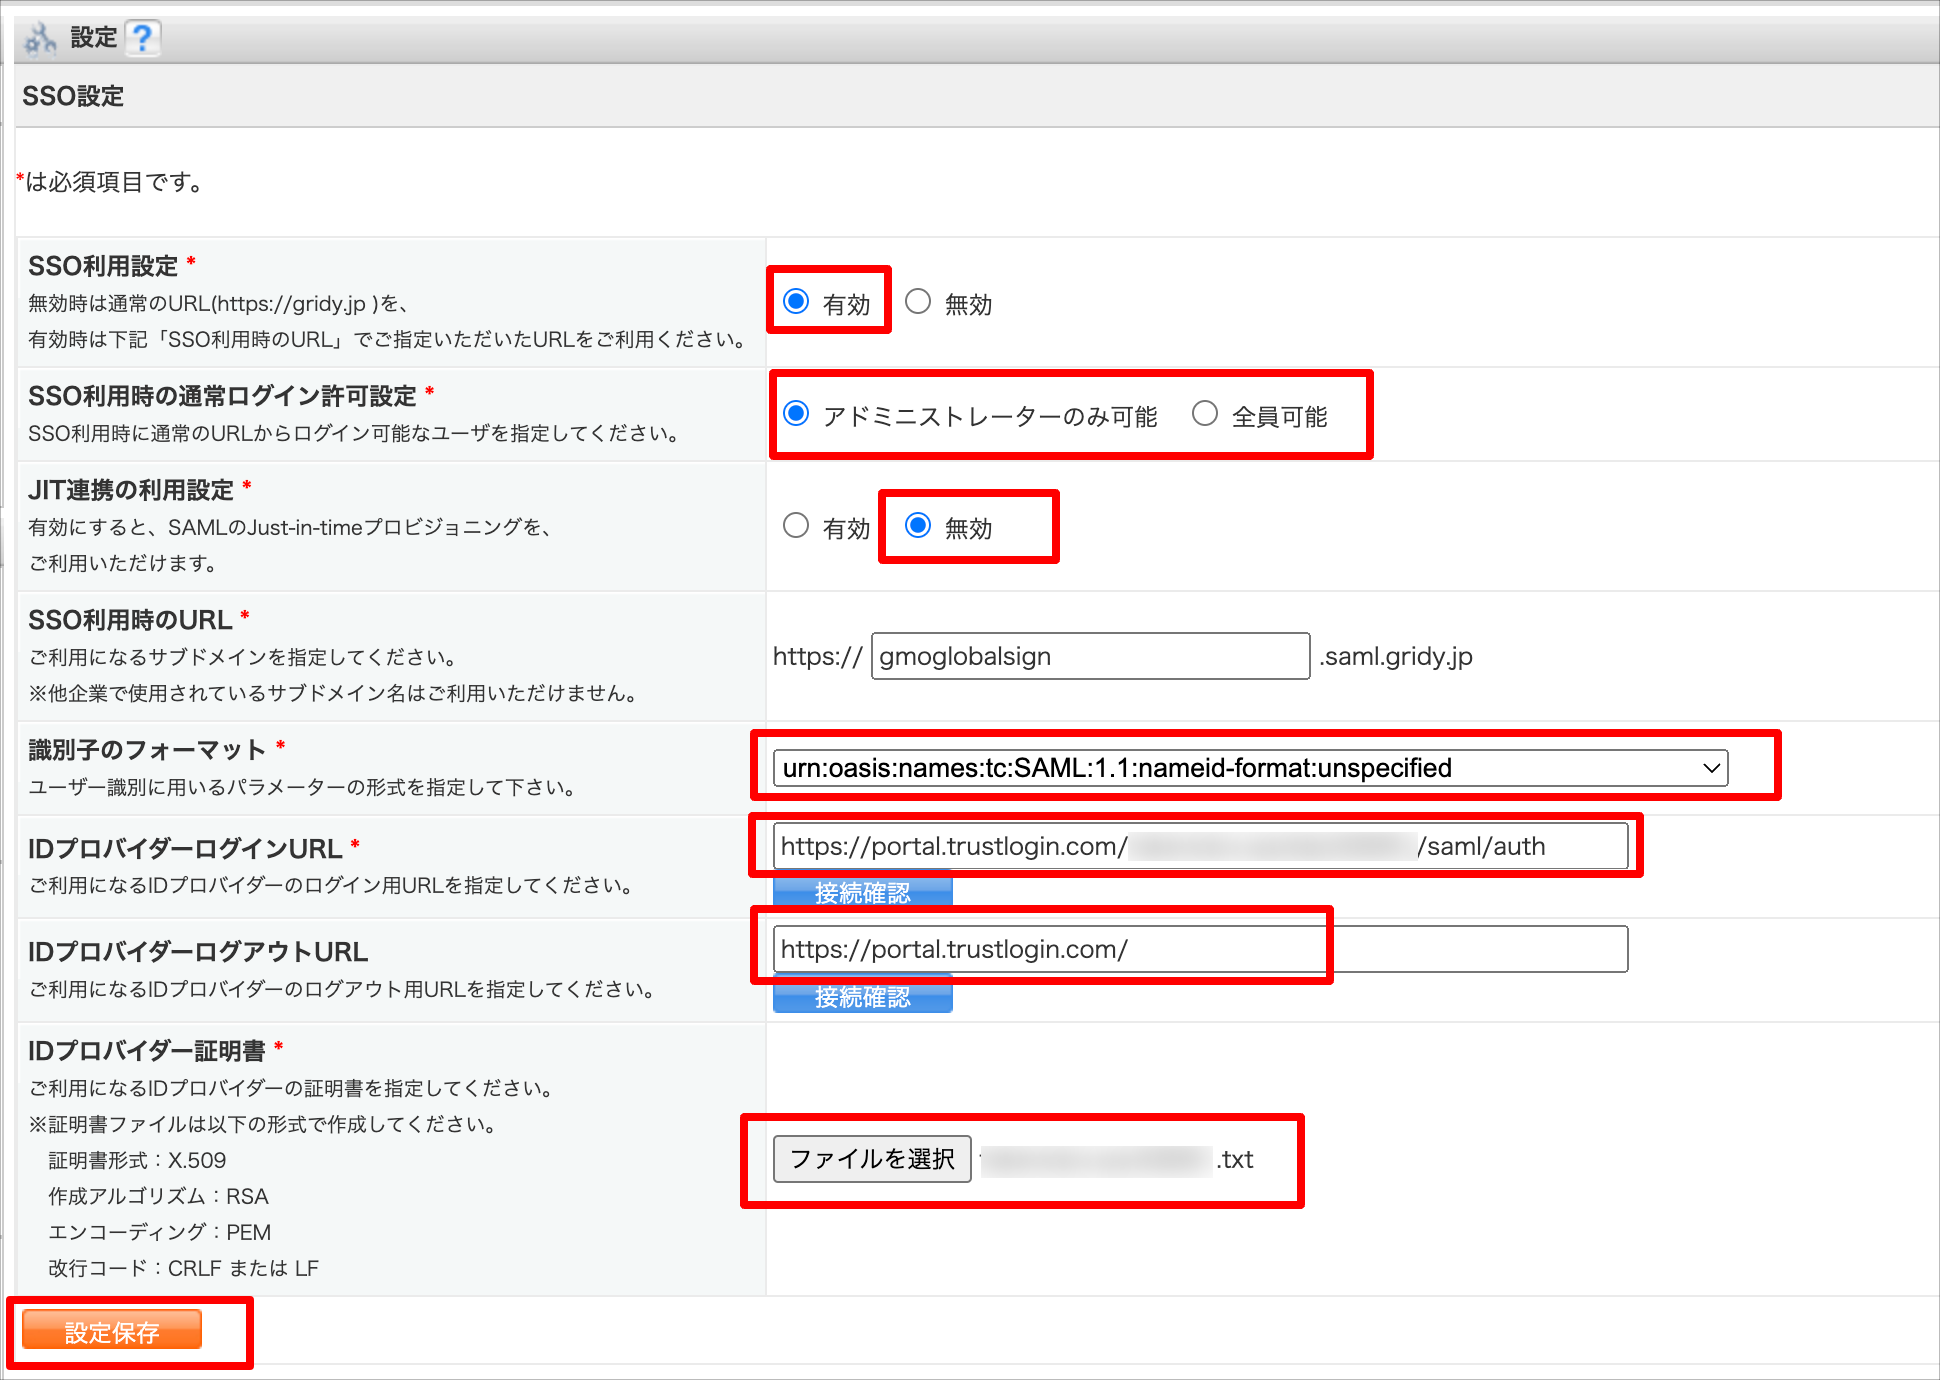Click ファイルを選択 to choose a certificate file
The height and width of the screenshot is (1380, 1940).
[x=871, y=1158]
